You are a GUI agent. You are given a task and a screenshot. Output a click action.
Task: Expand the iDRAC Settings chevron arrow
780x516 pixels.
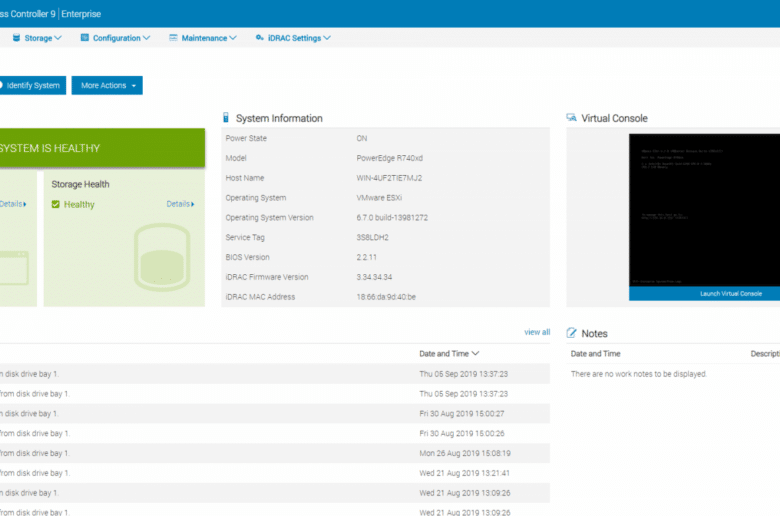click(327, 38)
